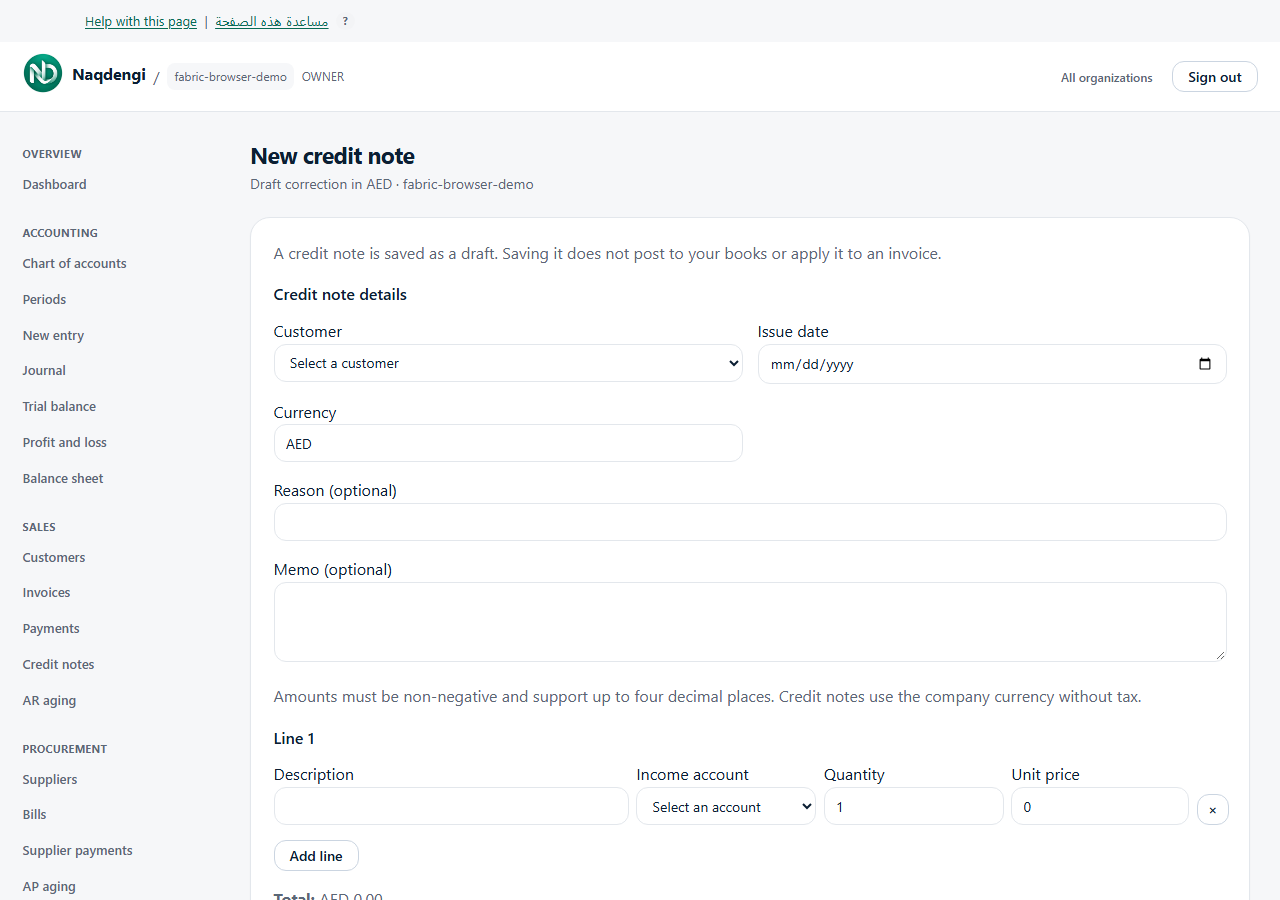This screenshot has width=1280, height=900.
Task: Click the Line 1 Description field
Action: 451,806
